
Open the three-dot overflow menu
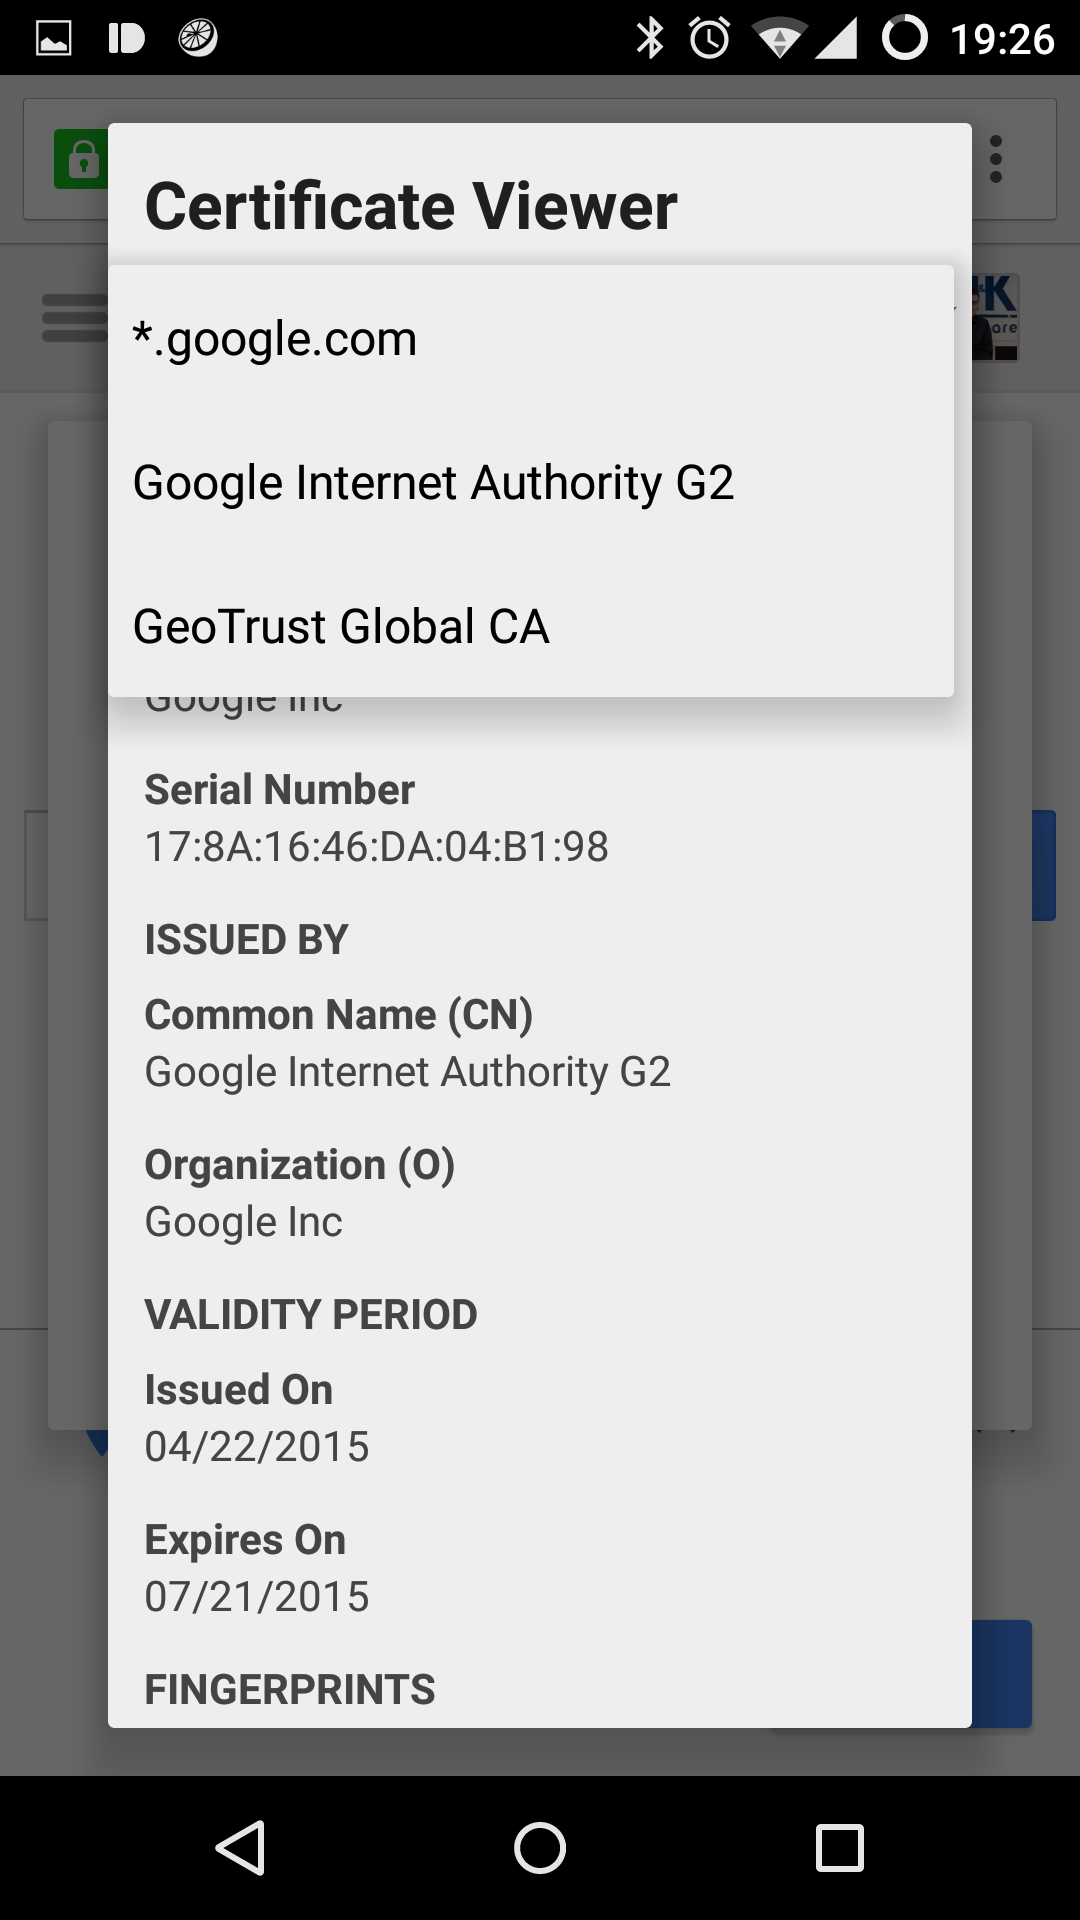pyautogui.click(x=995, y=160)
